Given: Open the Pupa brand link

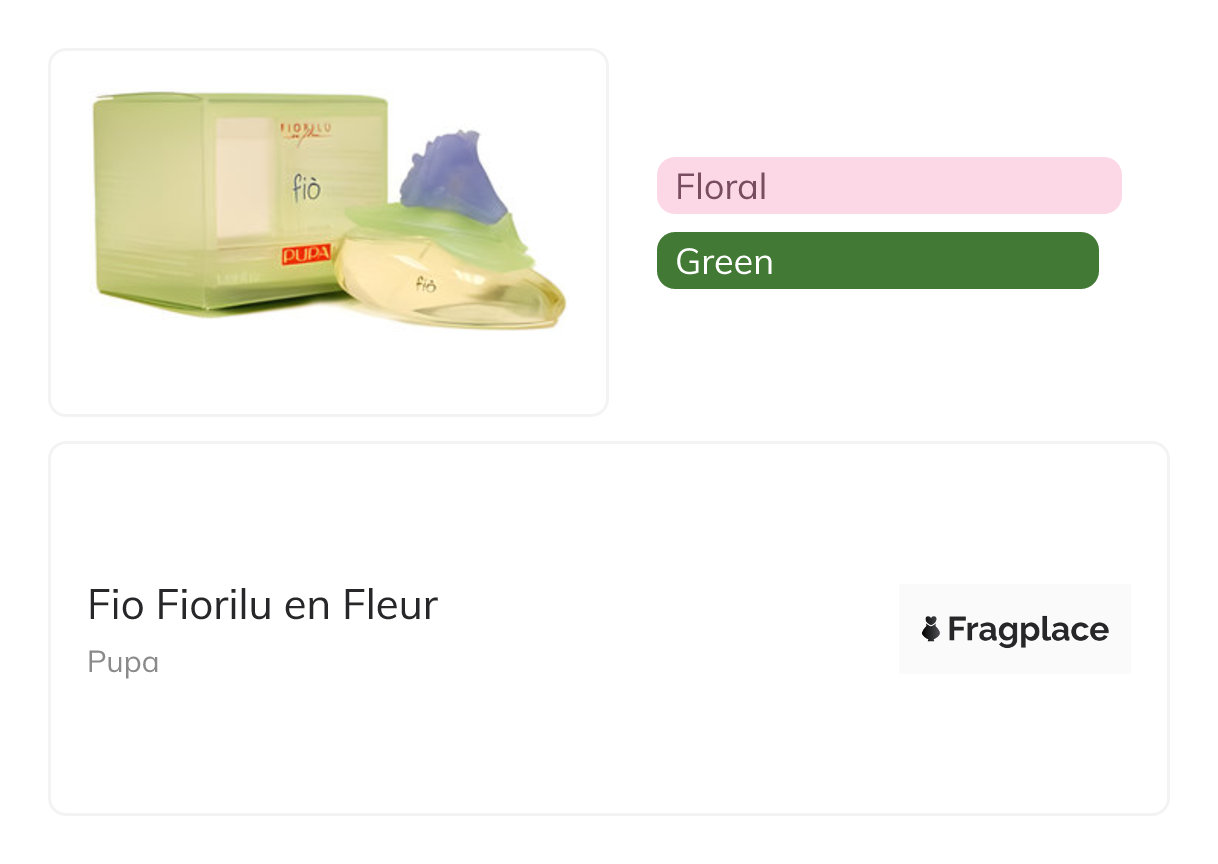Looking at the screenshot, I should (x=123, y=663).
